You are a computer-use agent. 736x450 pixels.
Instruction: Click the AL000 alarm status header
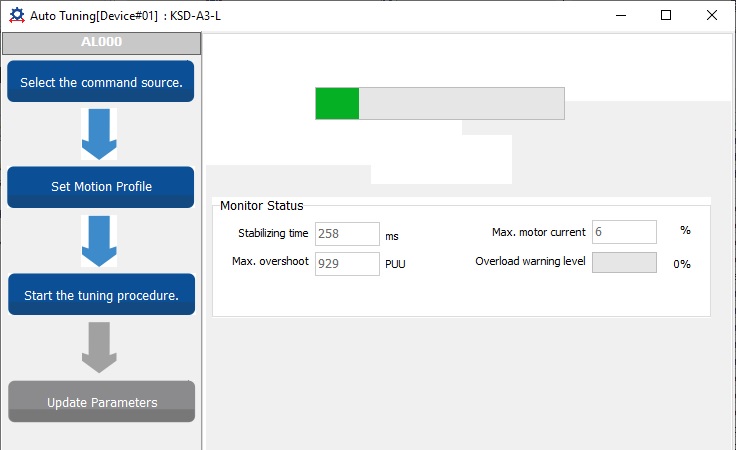click(x=101, y=43)
